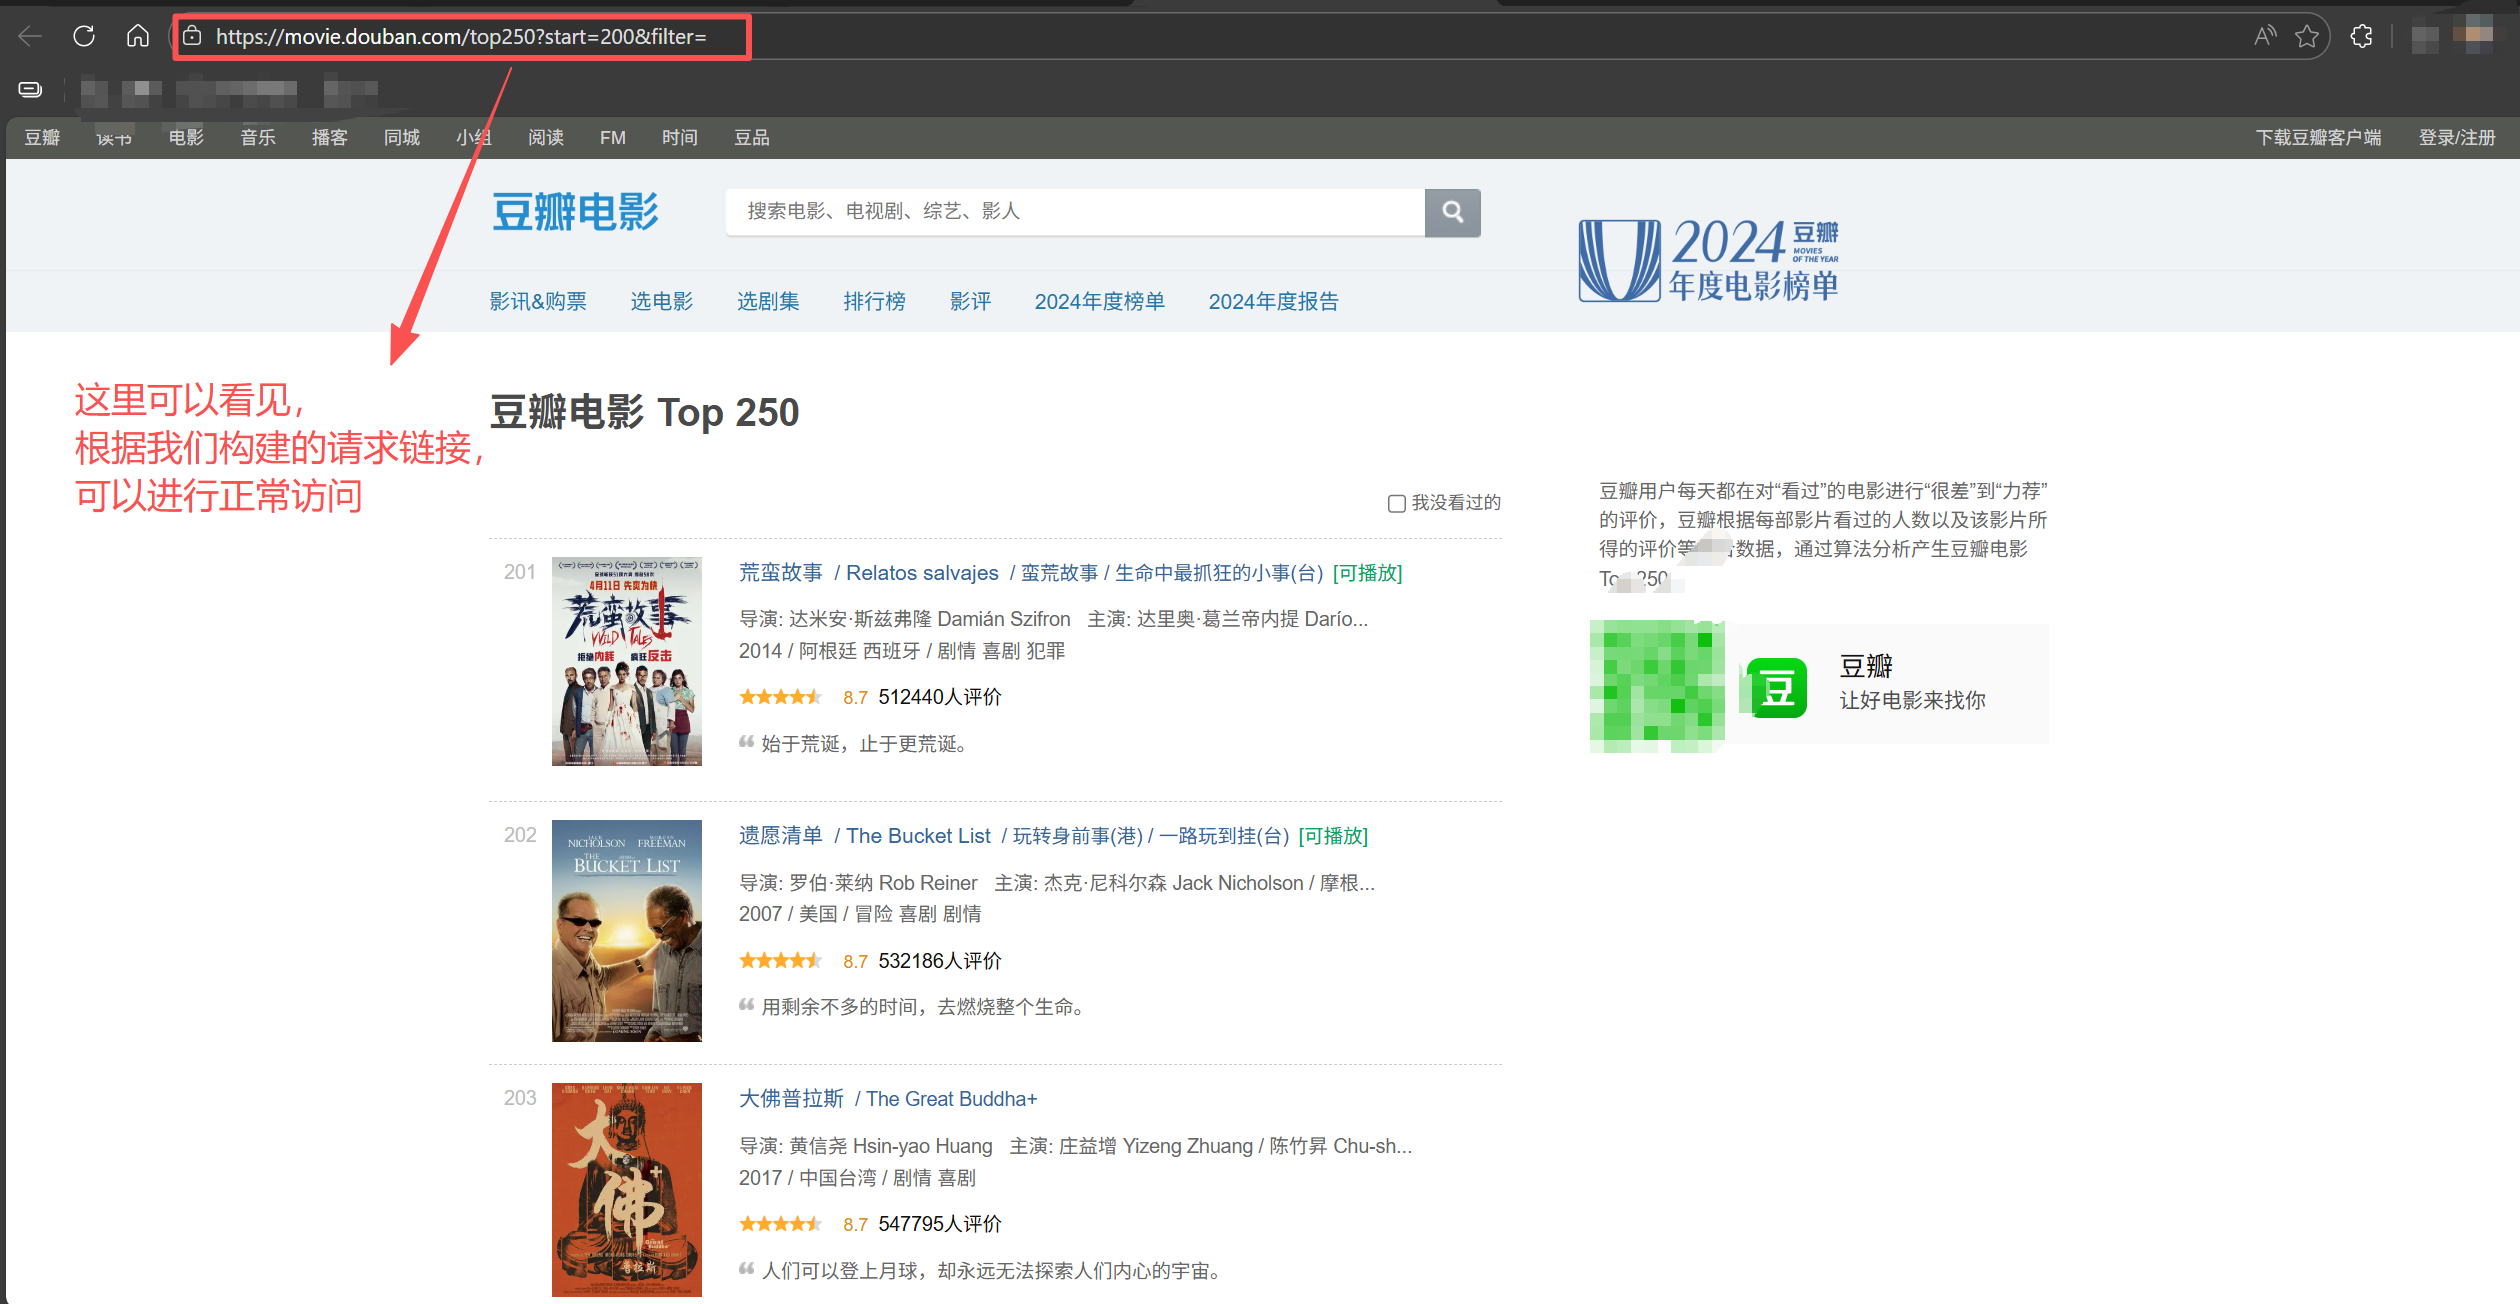This screenshot has width=2520, height=1304.
Task: Click the rank number 201
Action: 520,572
